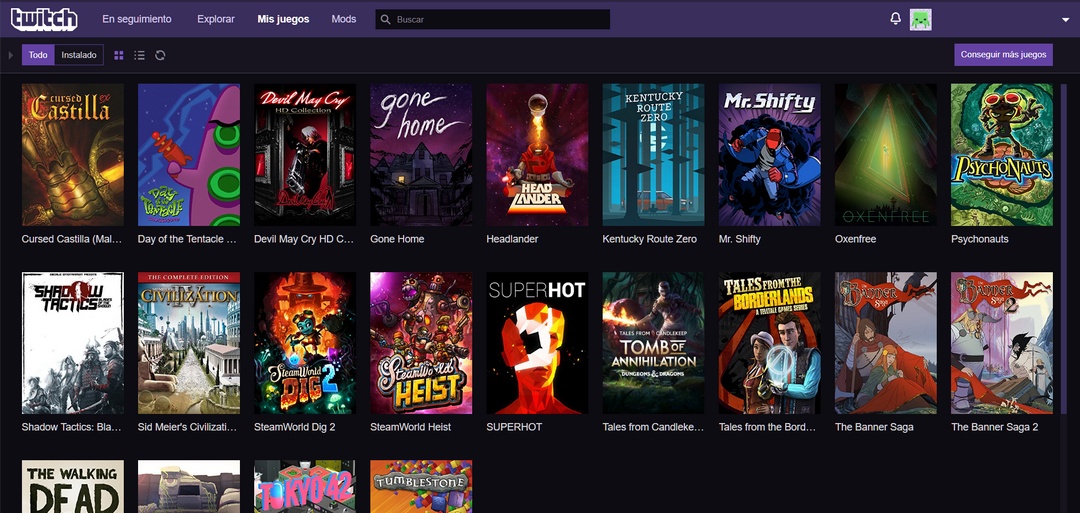The width and height of the screenshot is (1080, 513).
Task: Open The Banner Saga cover
Action: 886,343
